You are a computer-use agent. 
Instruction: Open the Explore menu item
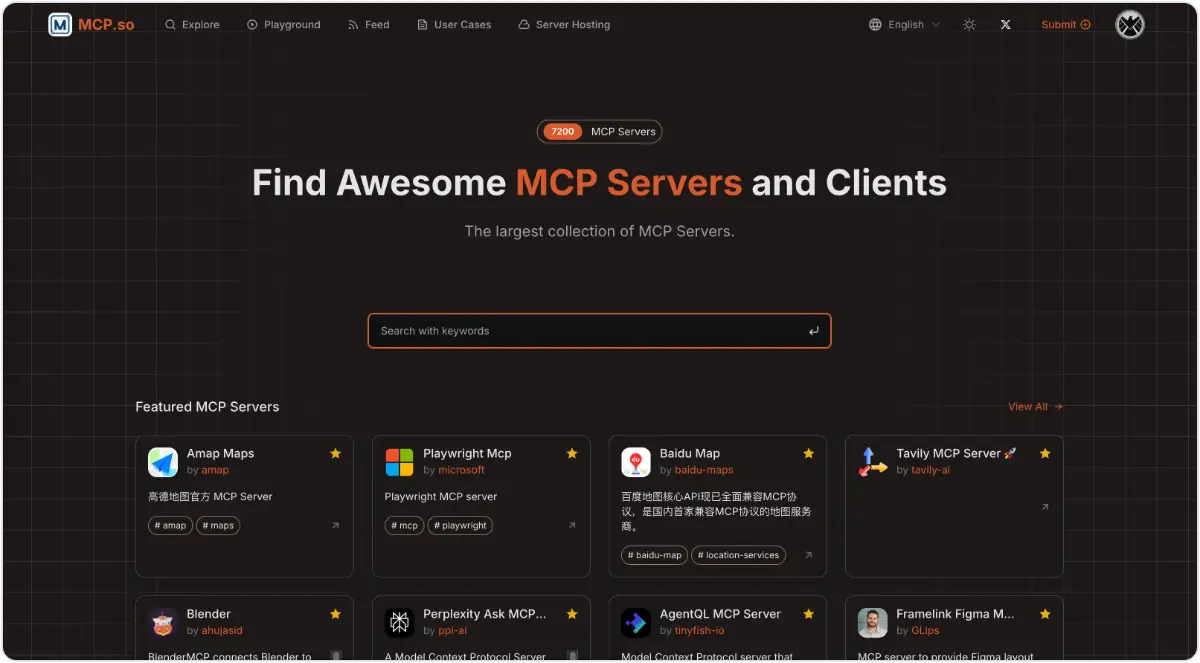pos(192,25)
